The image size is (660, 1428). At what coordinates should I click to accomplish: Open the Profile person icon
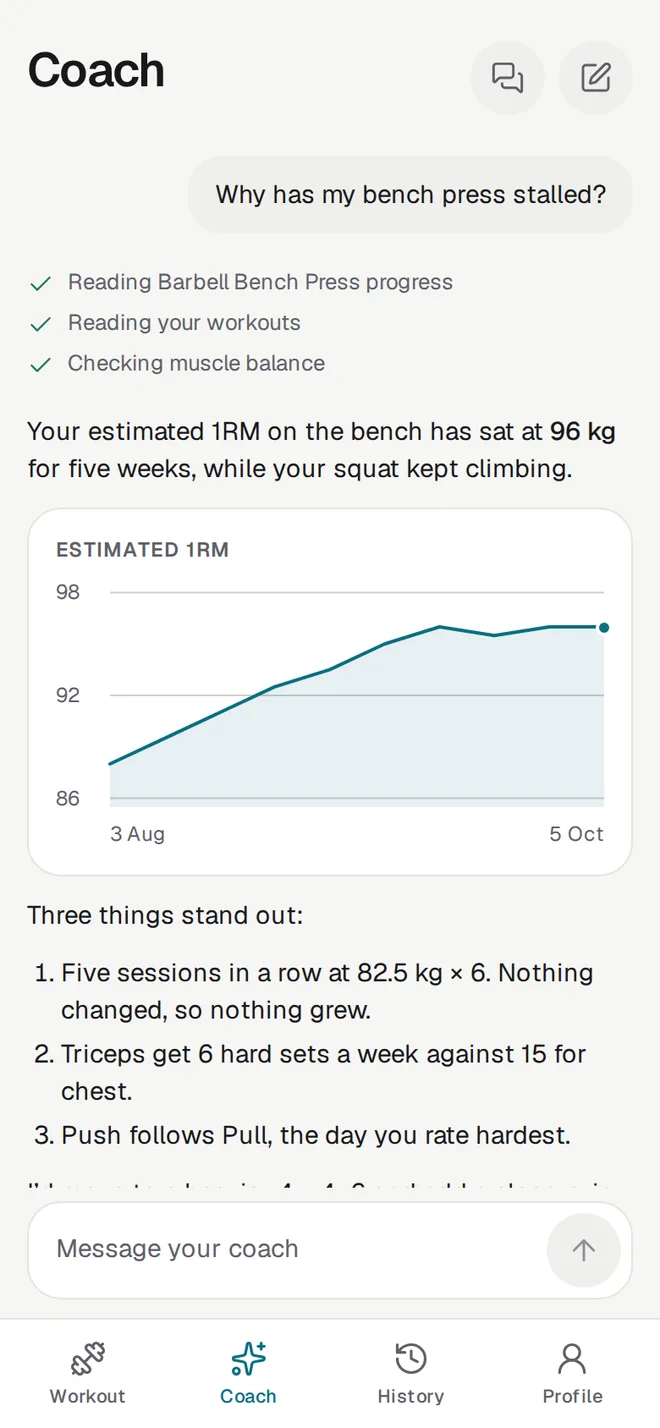[x=572, y=1359]
